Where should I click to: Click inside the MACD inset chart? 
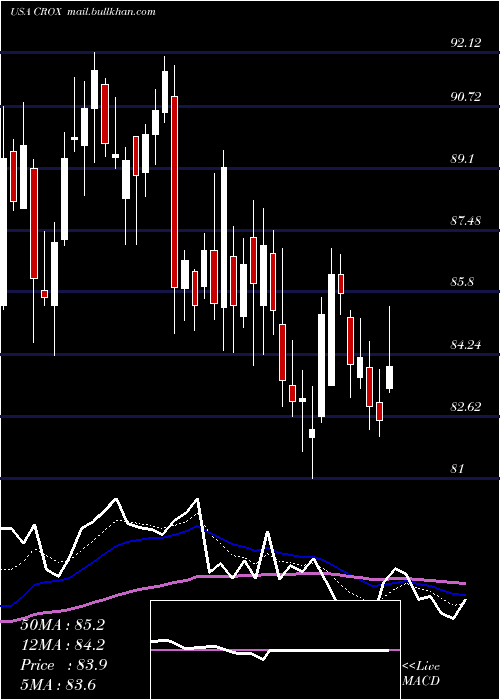point(275,650)
